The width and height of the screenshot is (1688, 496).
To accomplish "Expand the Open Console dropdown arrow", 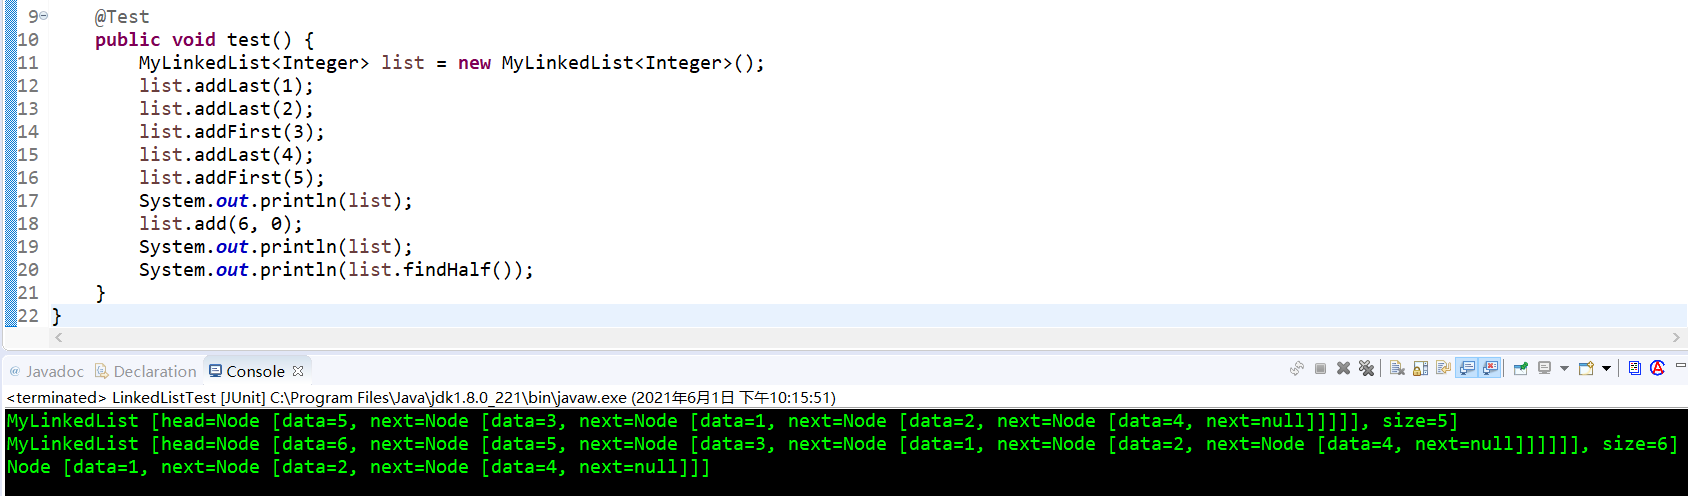I will point(1606,368).
